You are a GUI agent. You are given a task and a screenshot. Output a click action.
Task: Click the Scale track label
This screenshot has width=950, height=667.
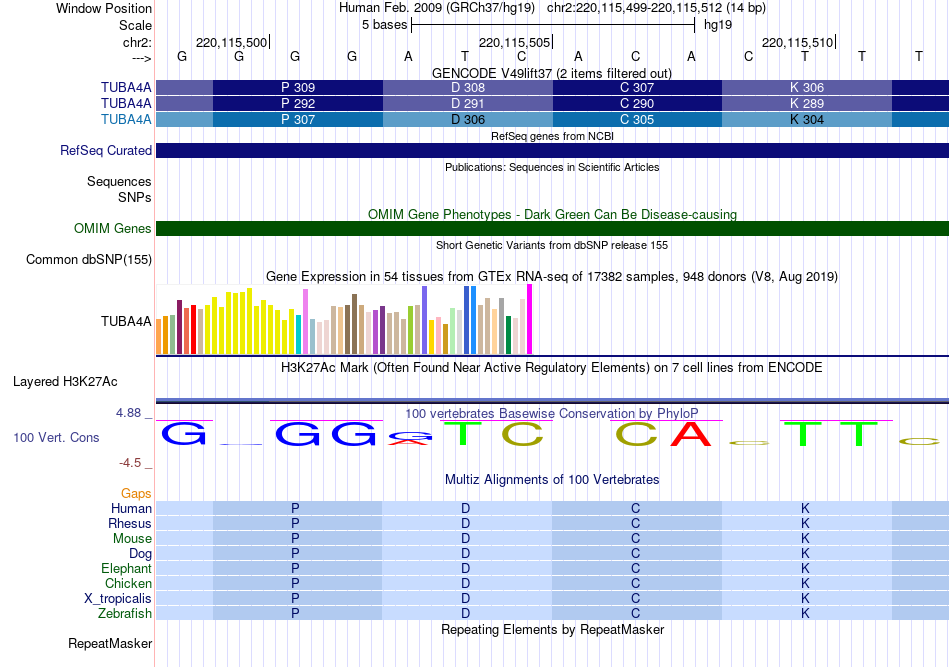tap(135, 25)
